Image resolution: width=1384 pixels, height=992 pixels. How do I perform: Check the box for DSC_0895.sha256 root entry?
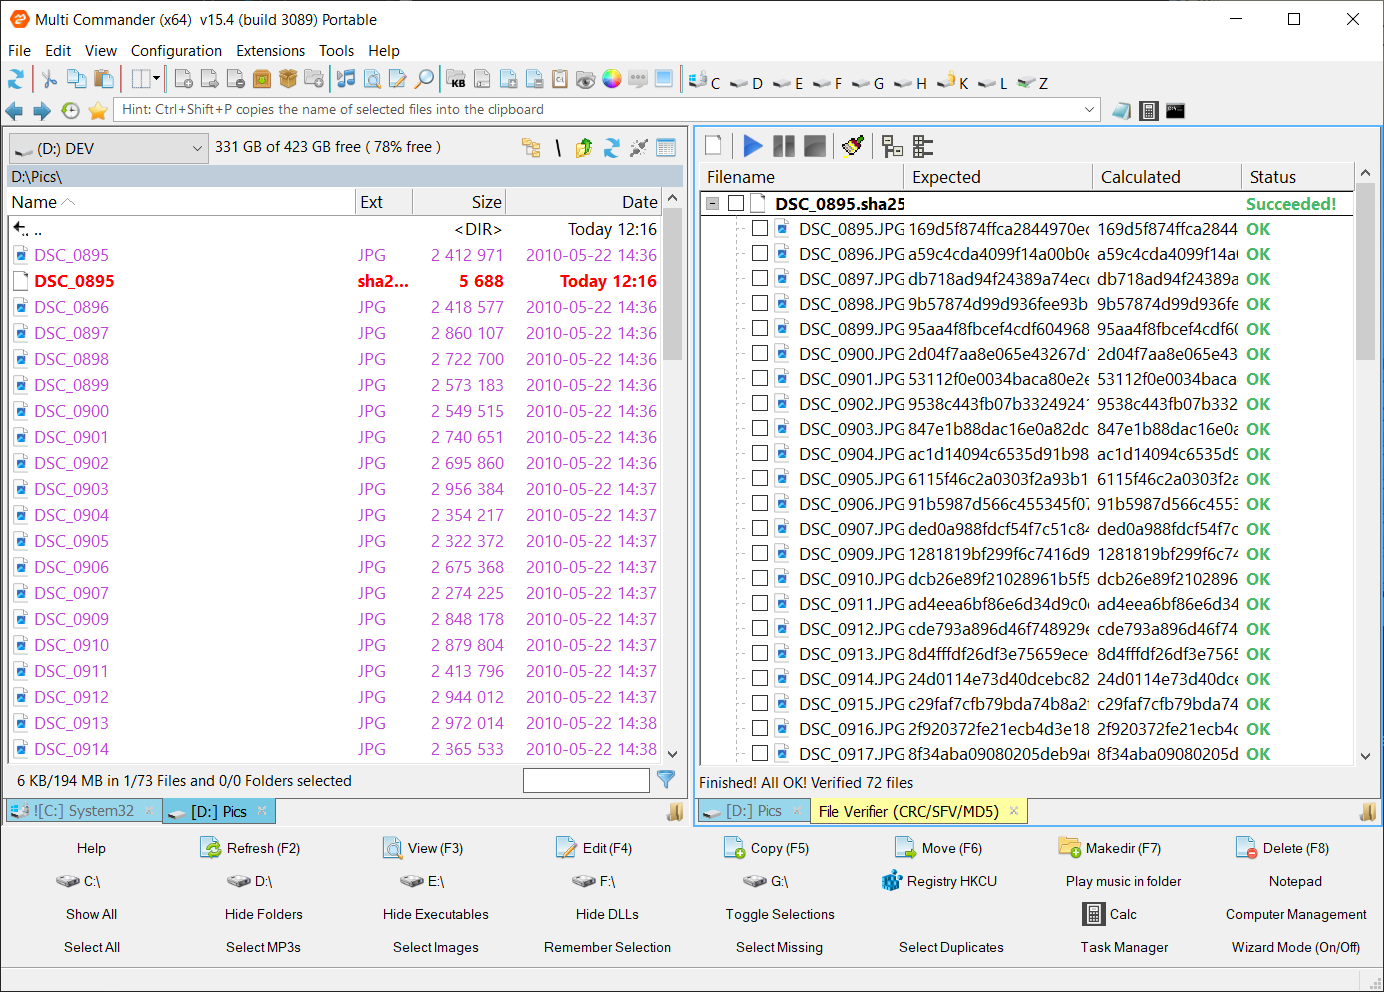(x=736, y=204)
